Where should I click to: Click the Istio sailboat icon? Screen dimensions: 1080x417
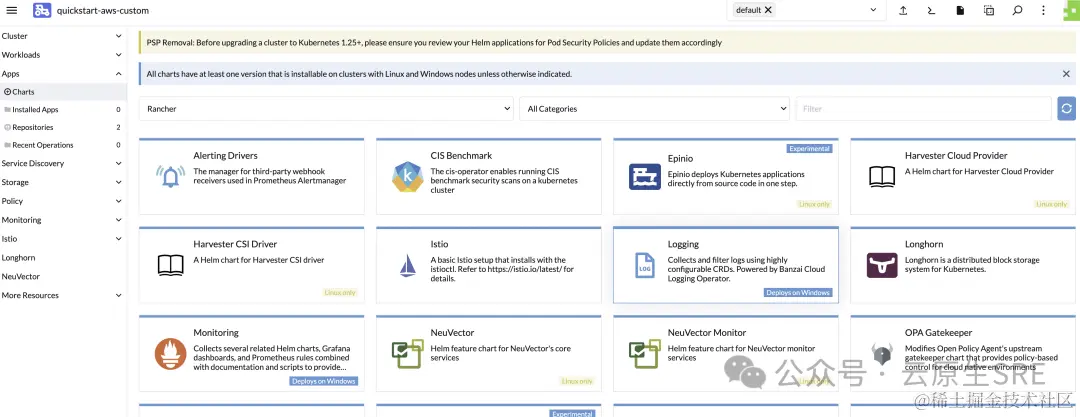point(408,265)
